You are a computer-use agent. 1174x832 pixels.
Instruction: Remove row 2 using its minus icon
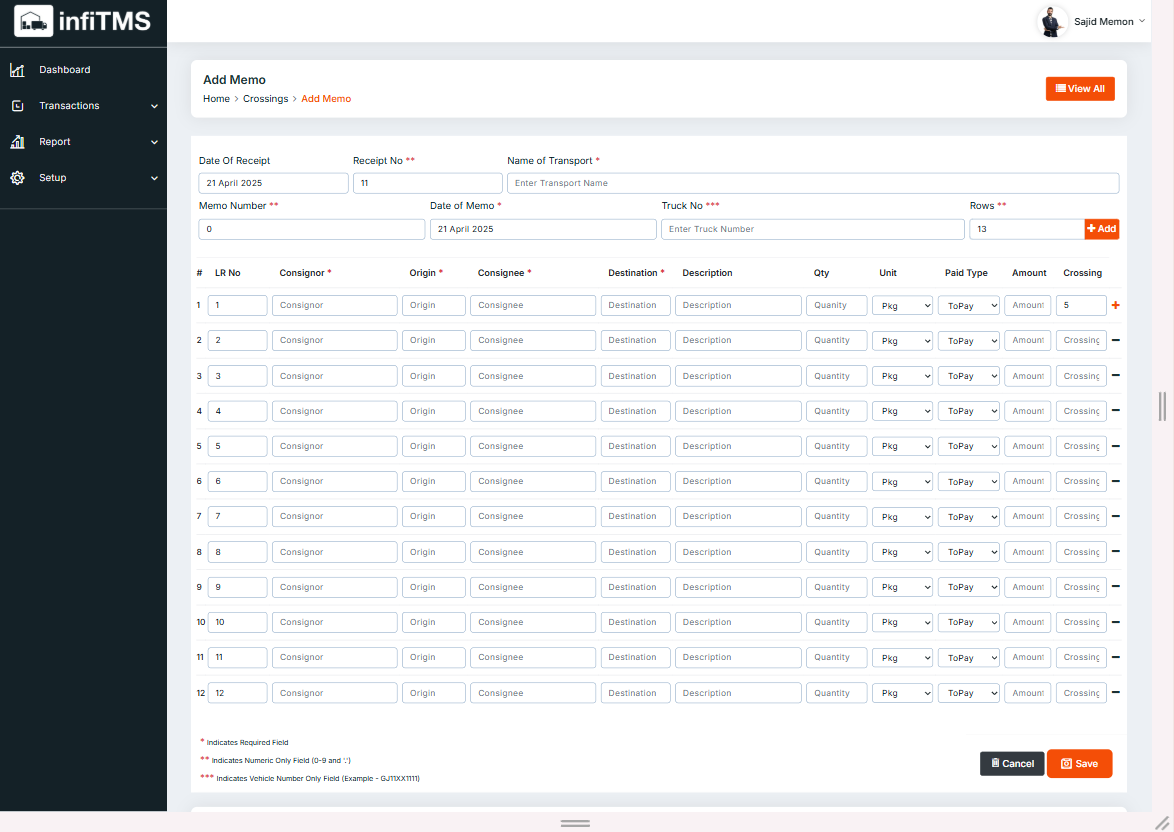(1115, 340)
